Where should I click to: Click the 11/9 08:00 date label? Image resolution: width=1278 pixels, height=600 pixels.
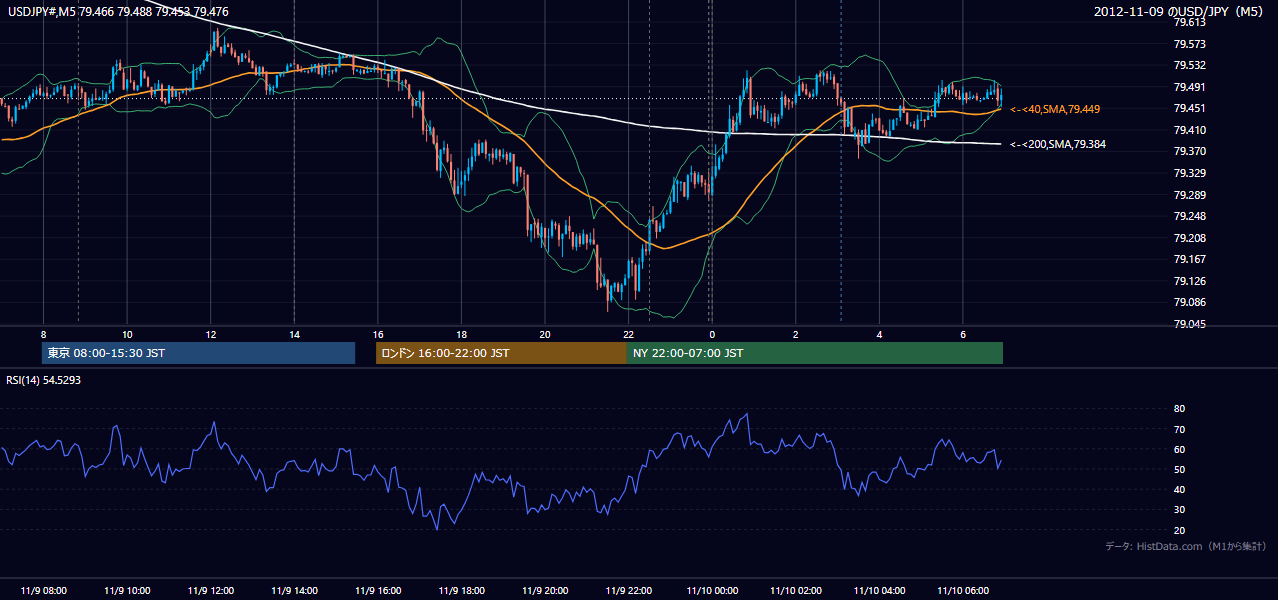tap(43, 591)
